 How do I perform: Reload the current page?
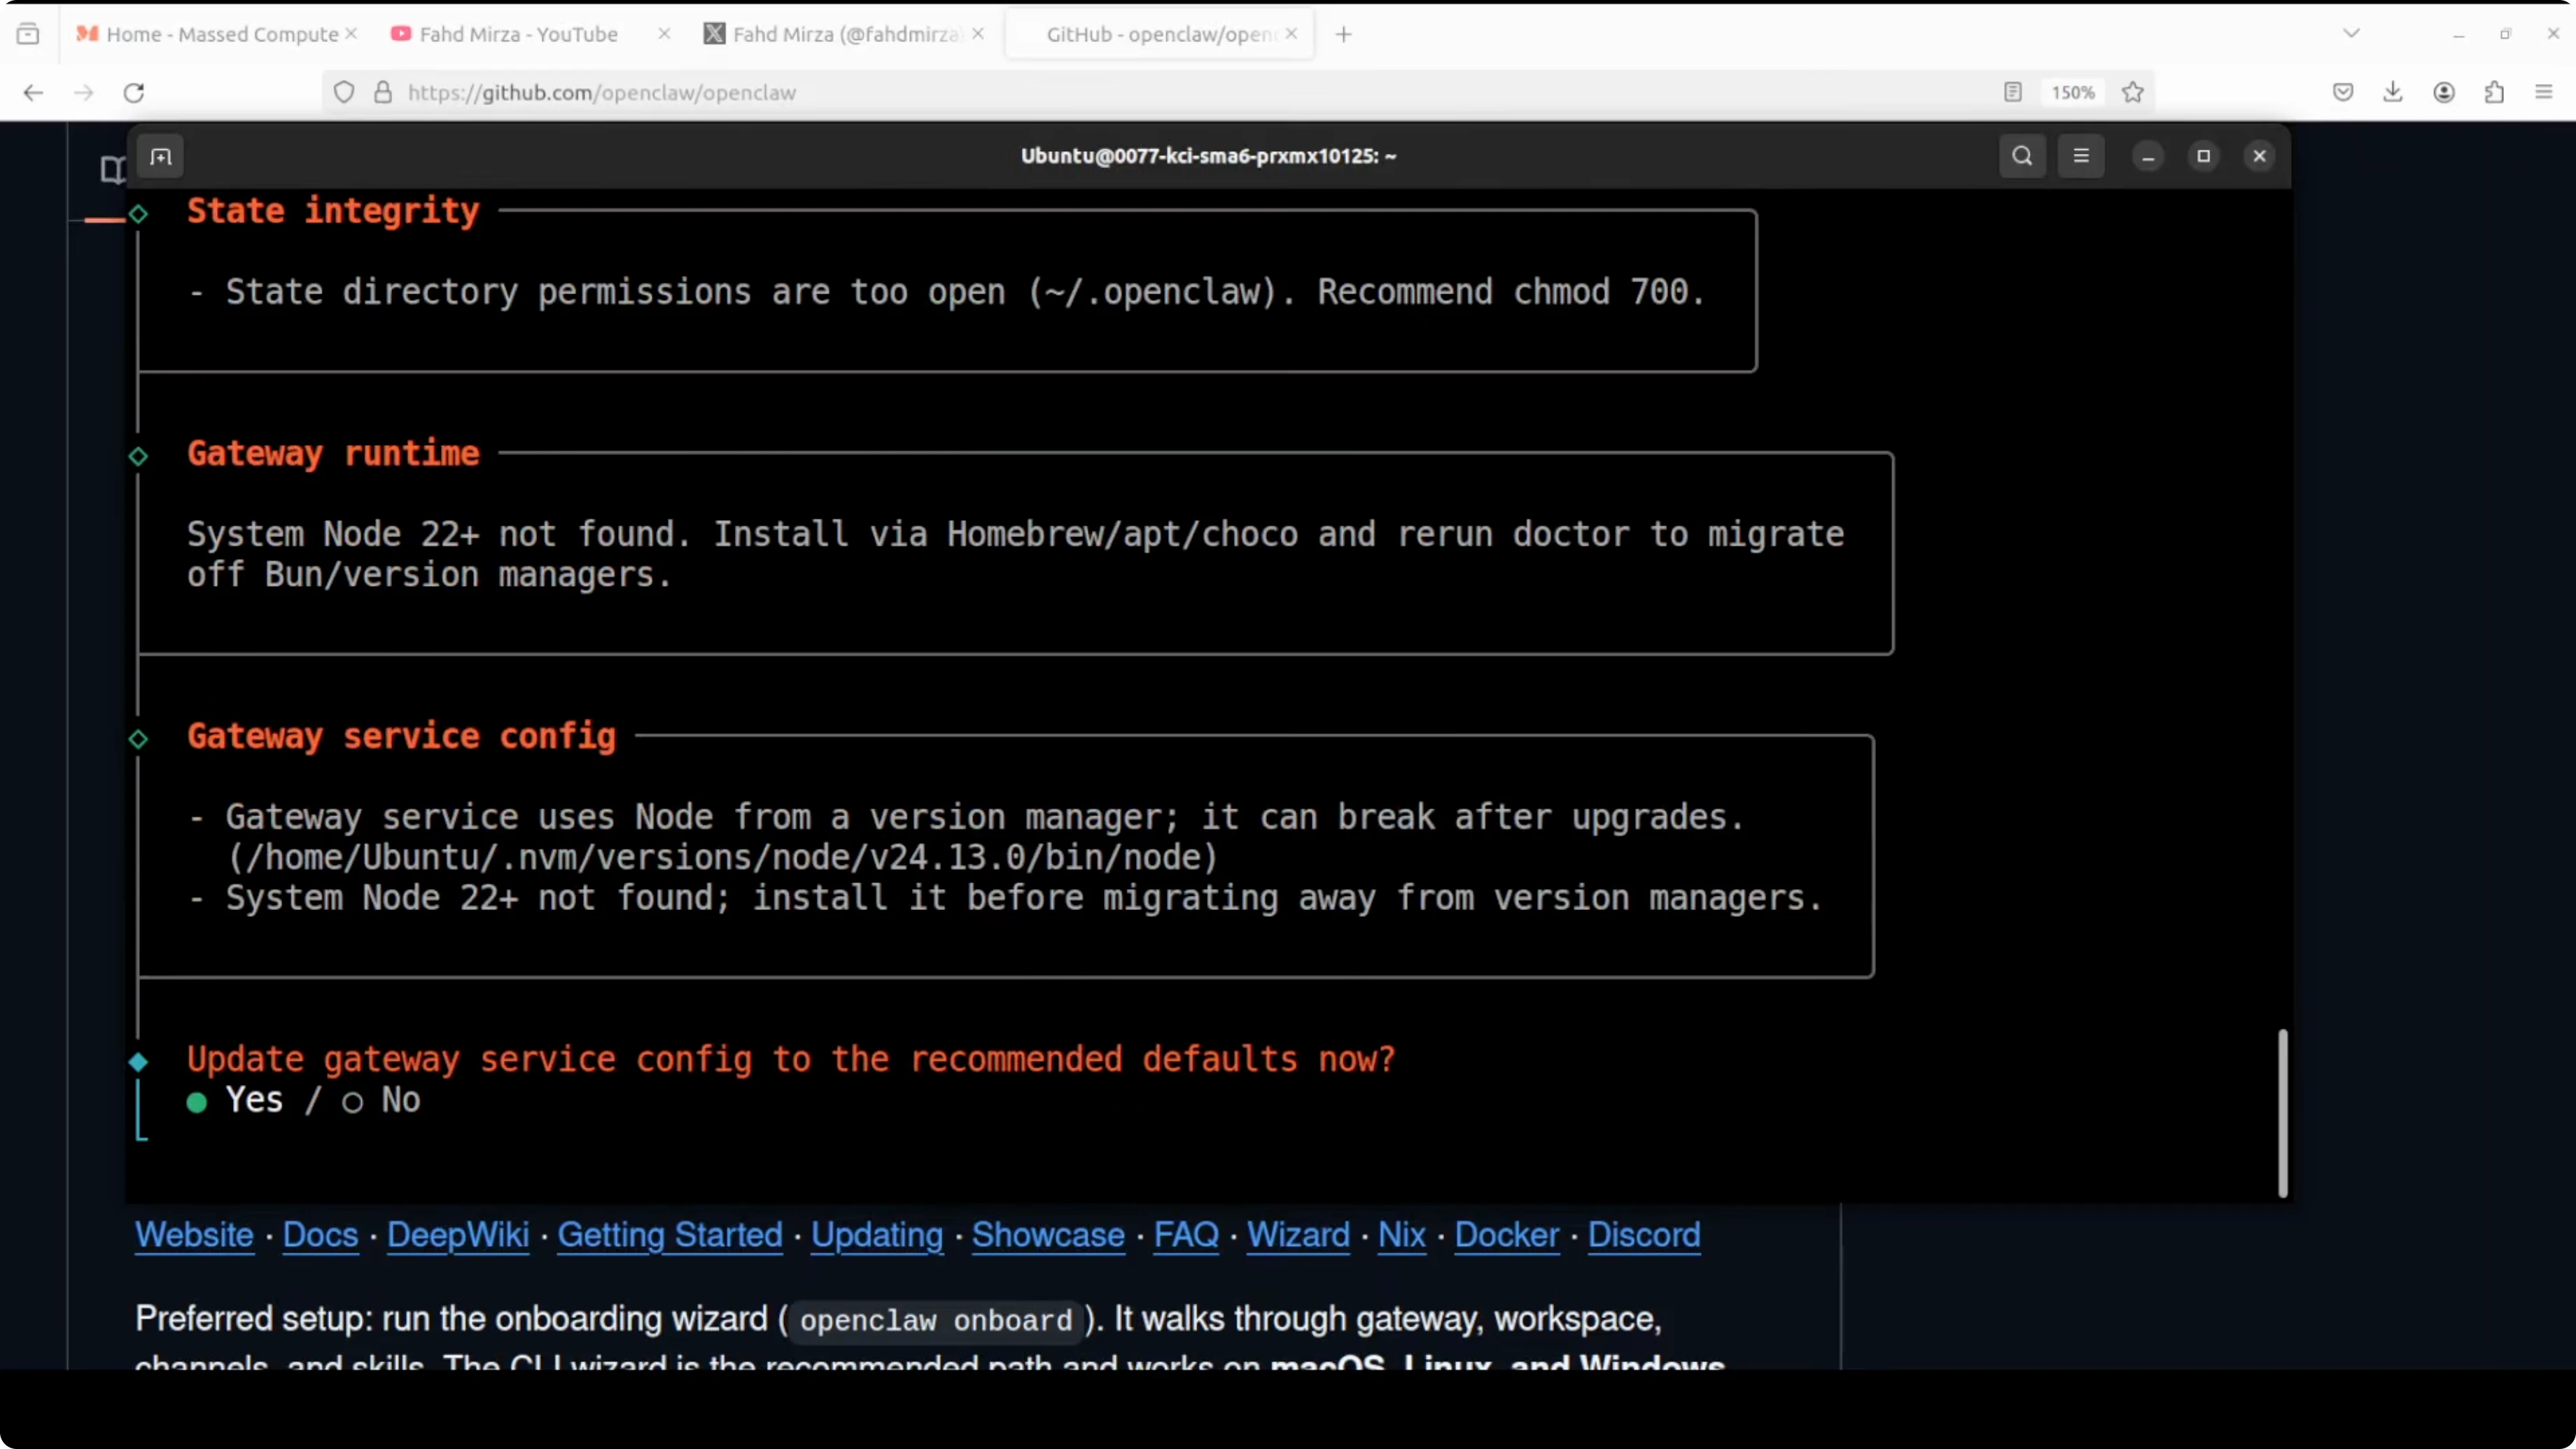(x=133, y=92)
